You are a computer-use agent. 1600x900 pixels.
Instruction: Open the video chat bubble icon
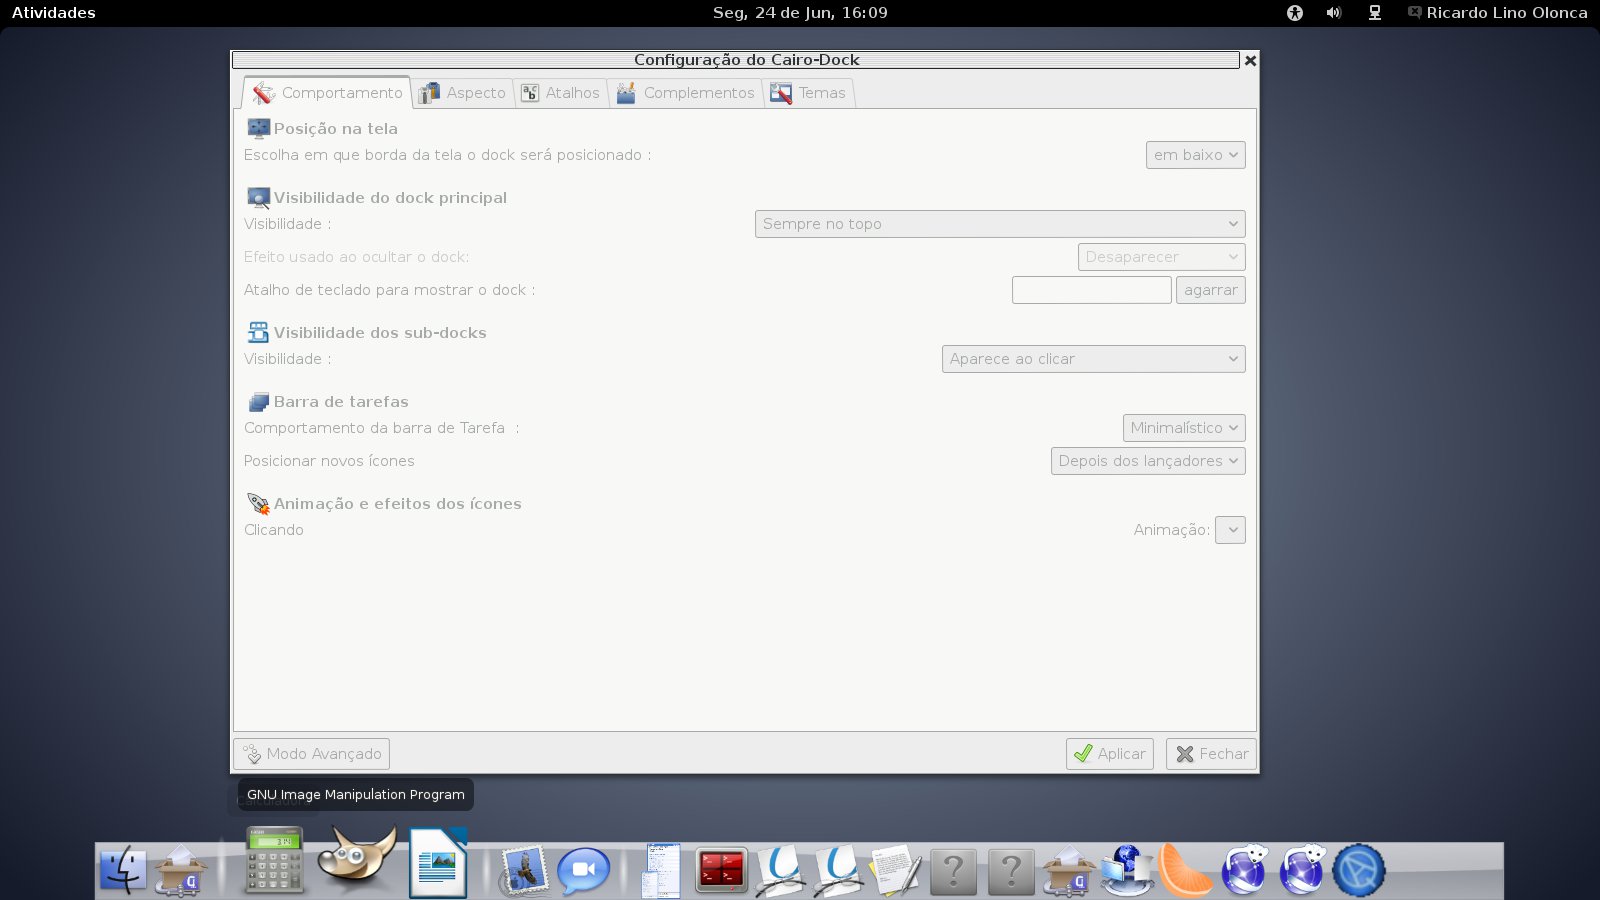[583, 870]
